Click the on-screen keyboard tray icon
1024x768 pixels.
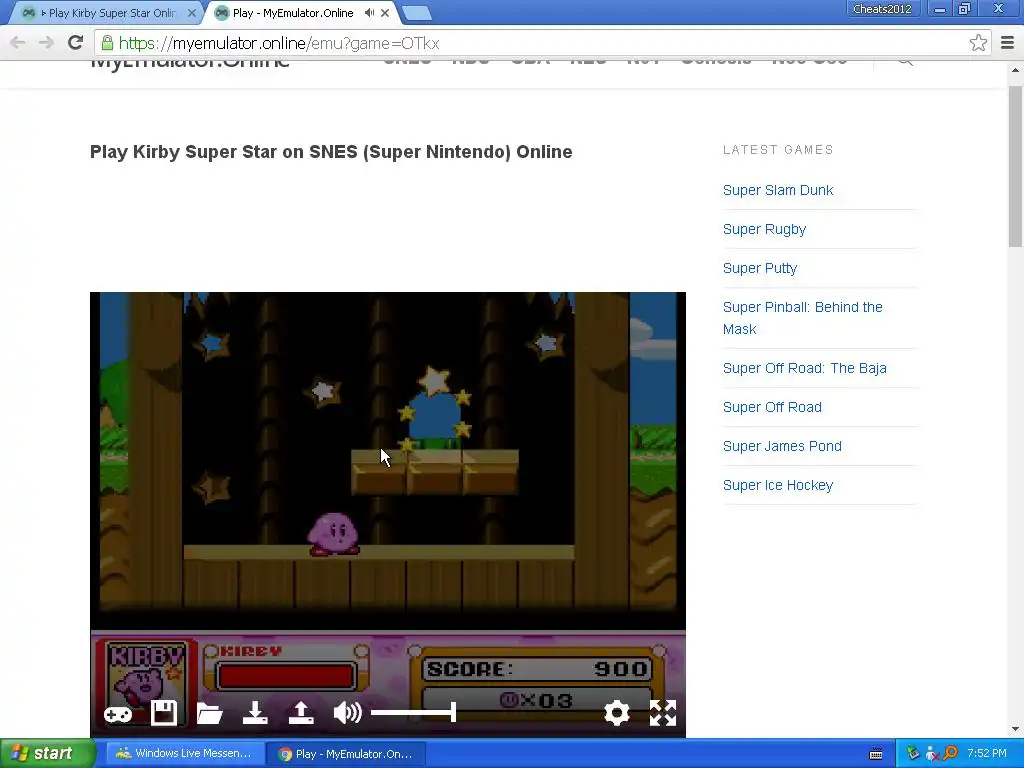tap(876, 754)
